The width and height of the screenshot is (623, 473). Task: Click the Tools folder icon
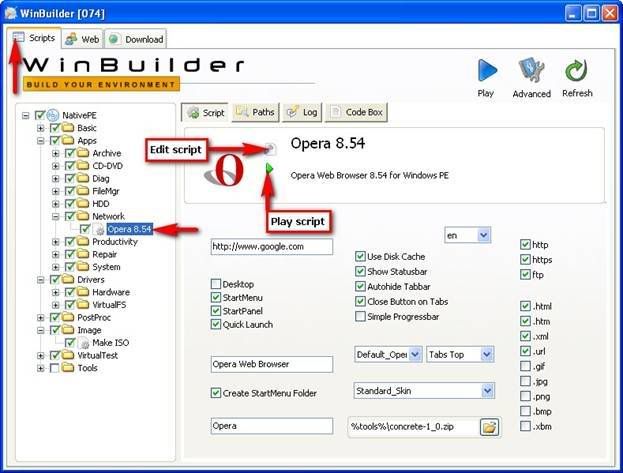[68, 368]
